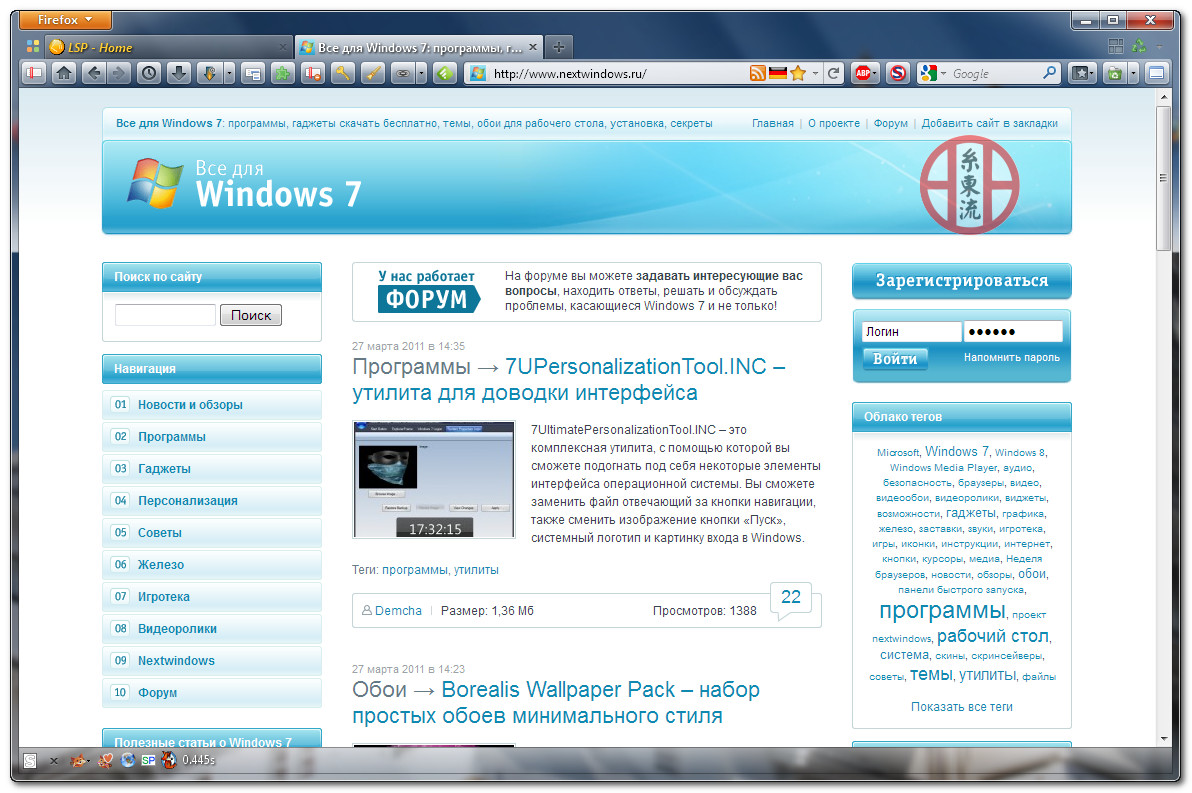Click the vertical page scrollbar thumb
1192x793 pixels.
click(1163, 178)
